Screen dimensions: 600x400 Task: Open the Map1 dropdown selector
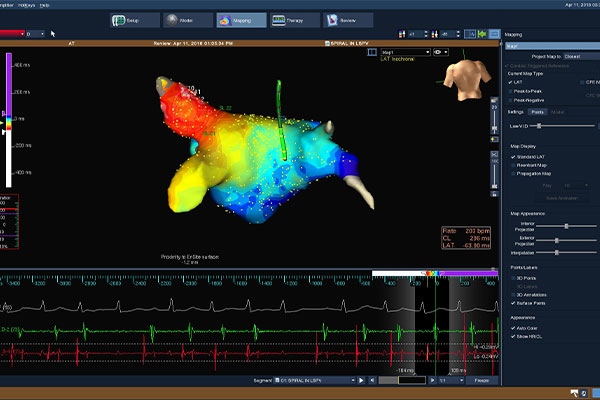[407, 52]
